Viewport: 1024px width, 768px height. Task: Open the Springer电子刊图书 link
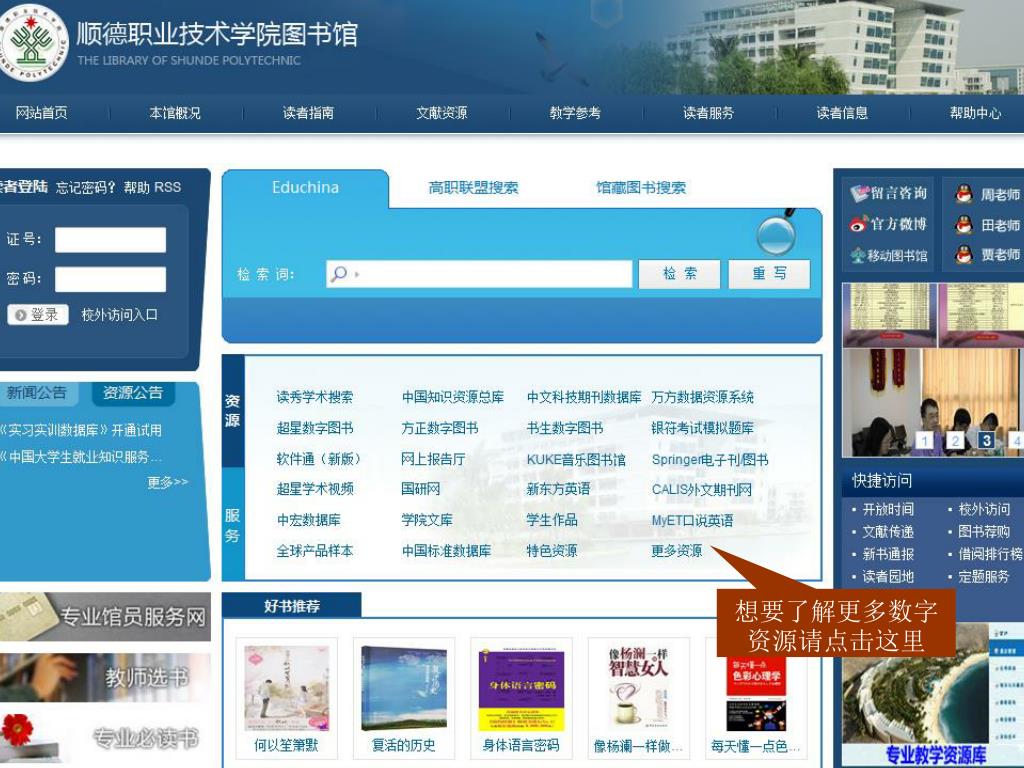tap(710, 460)
